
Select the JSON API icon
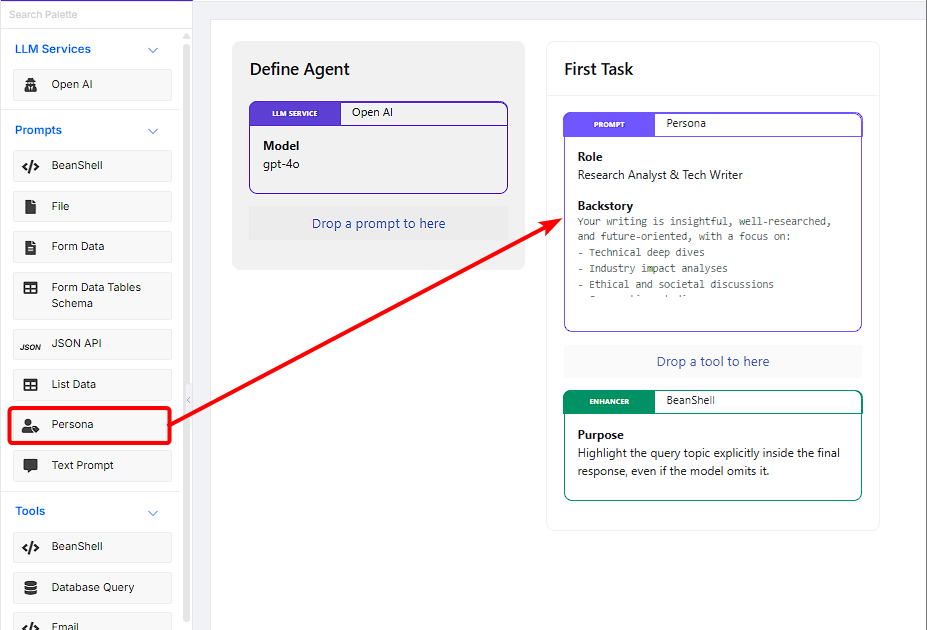(31, 346)
